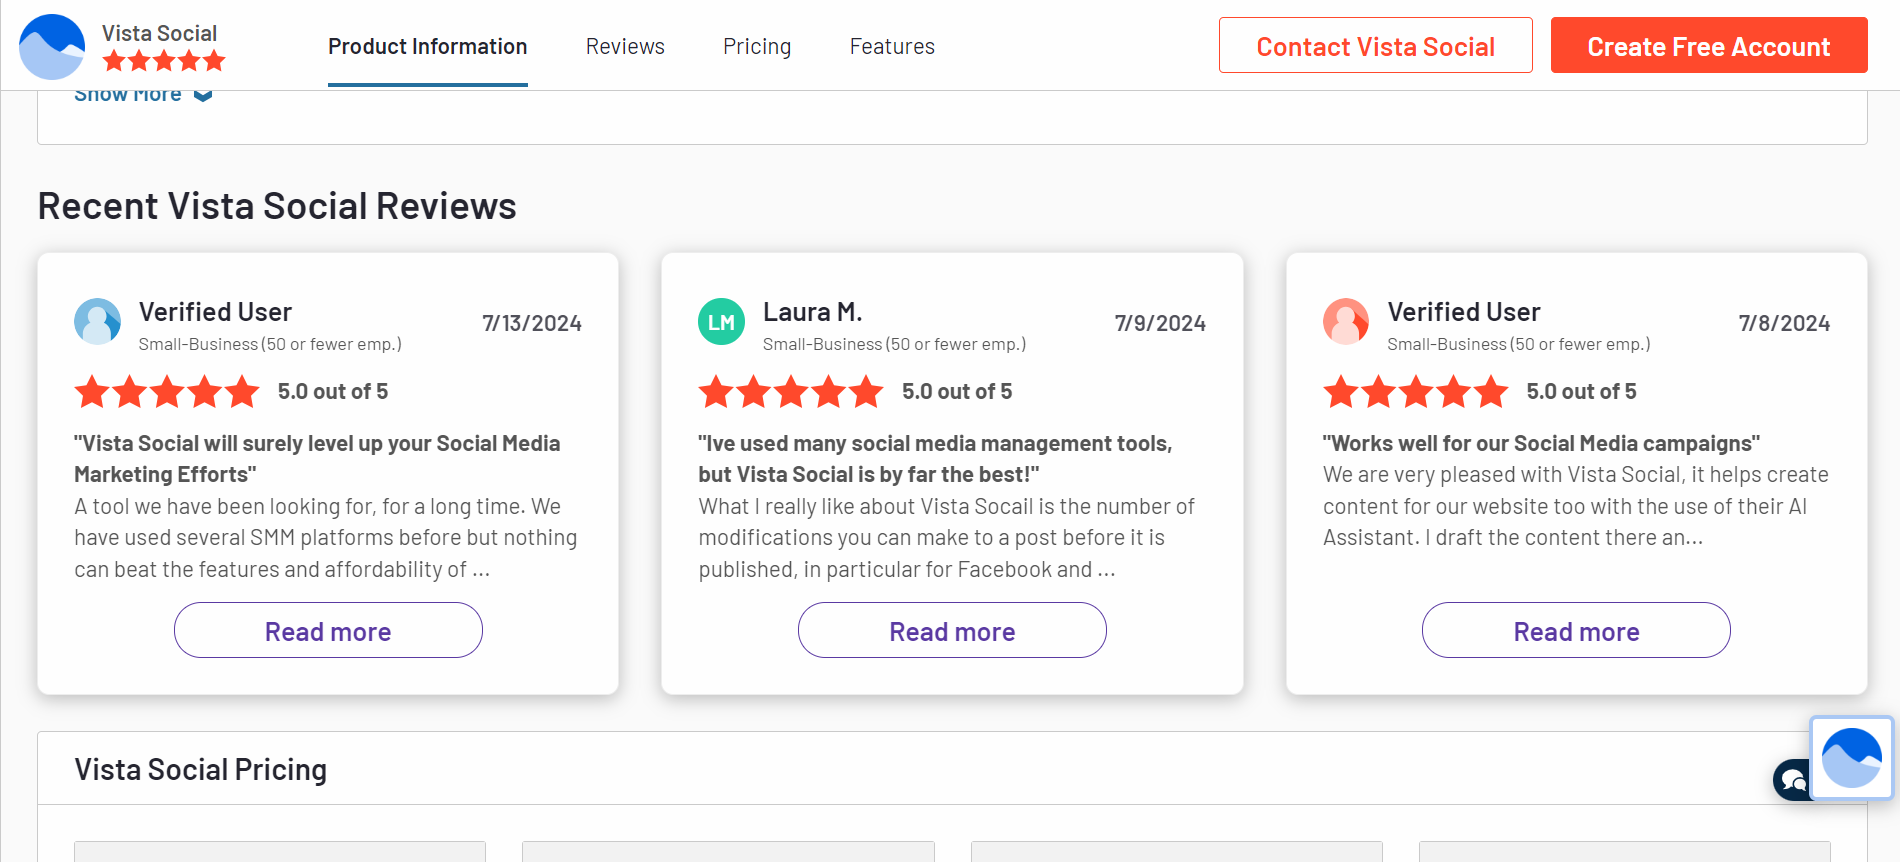Read more of Laura M.'s review
The height and width of the screenshot is (862, 1900).
pyautogui.click(x=952, y=631)
